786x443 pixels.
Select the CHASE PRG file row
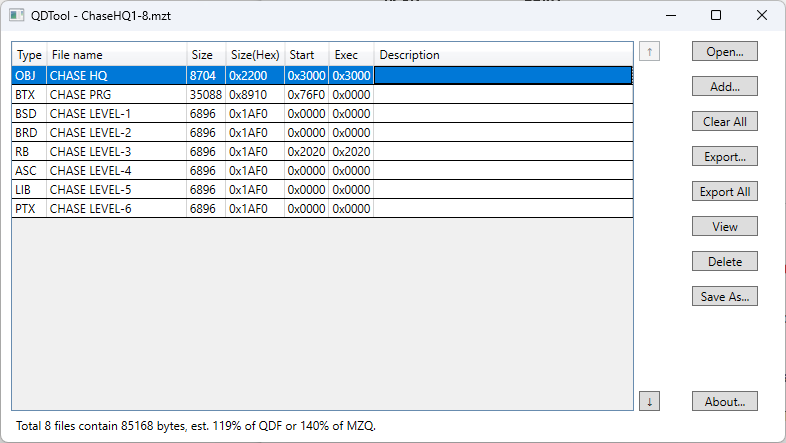pyautogui.click(x=115, y=94)
